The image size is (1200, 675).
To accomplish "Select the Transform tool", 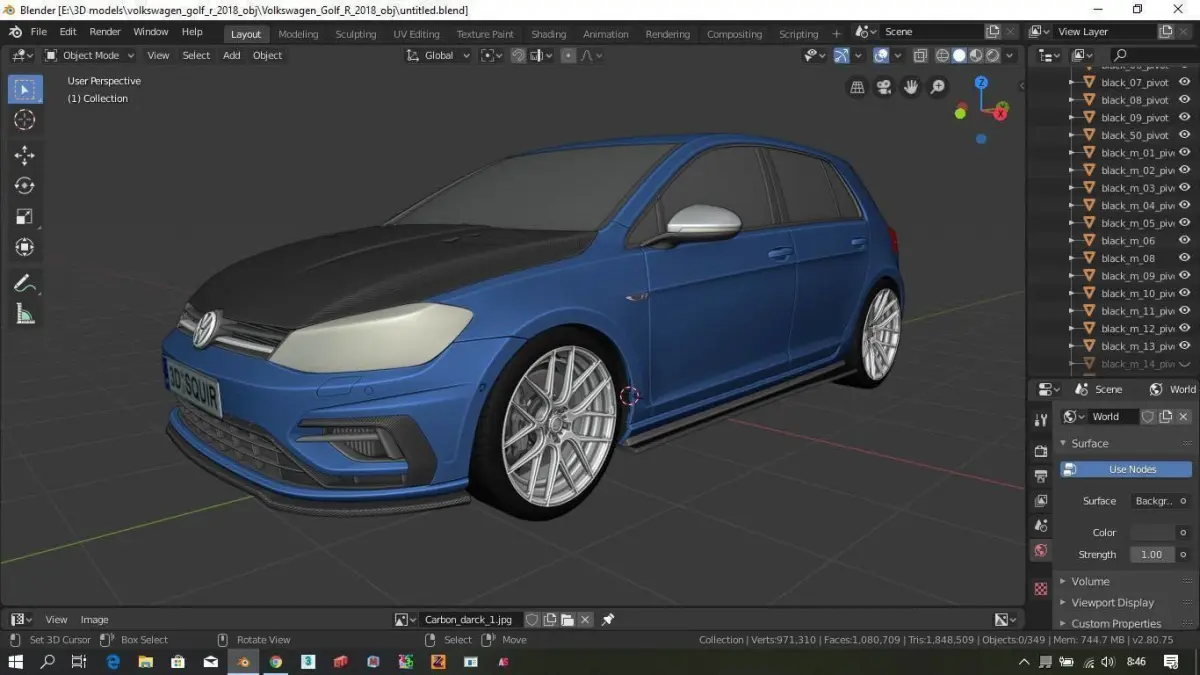I will click(x=25, y=247).
